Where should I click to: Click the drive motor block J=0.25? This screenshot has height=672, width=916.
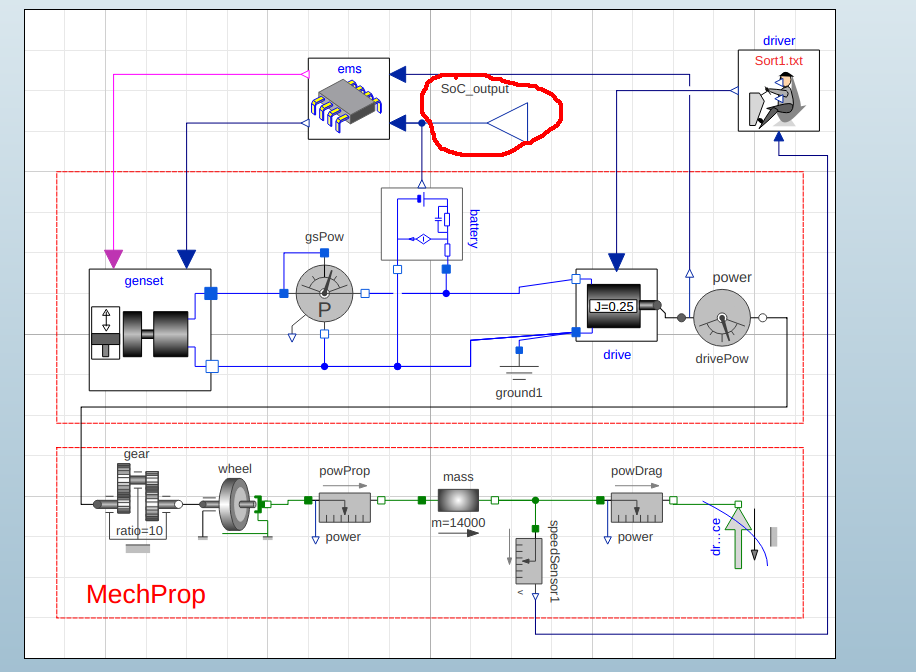[x=616, y=306]
